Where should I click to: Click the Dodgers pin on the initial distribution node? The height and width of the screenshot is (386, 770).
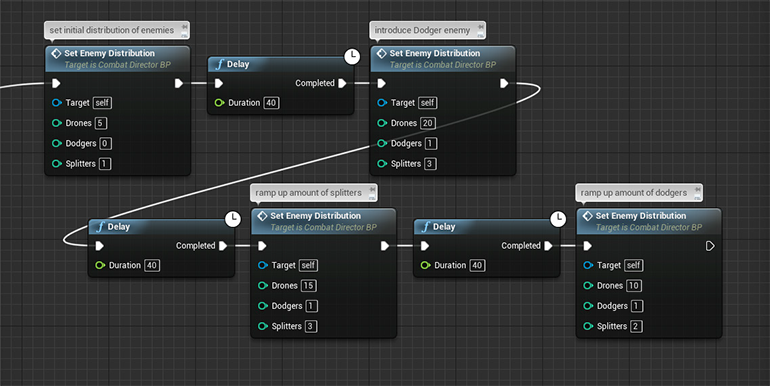[x=56, y=143]
